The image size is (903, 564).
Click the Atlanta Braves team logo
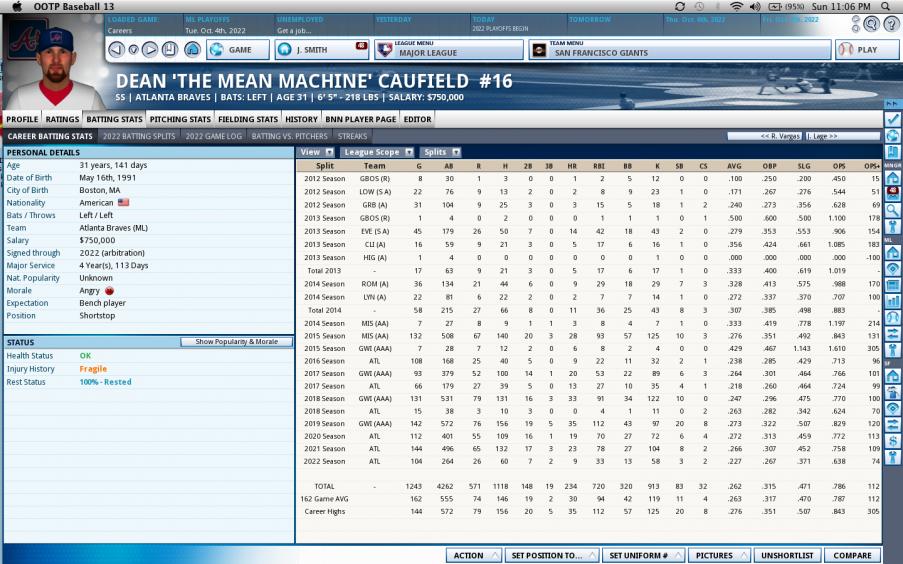29,39
